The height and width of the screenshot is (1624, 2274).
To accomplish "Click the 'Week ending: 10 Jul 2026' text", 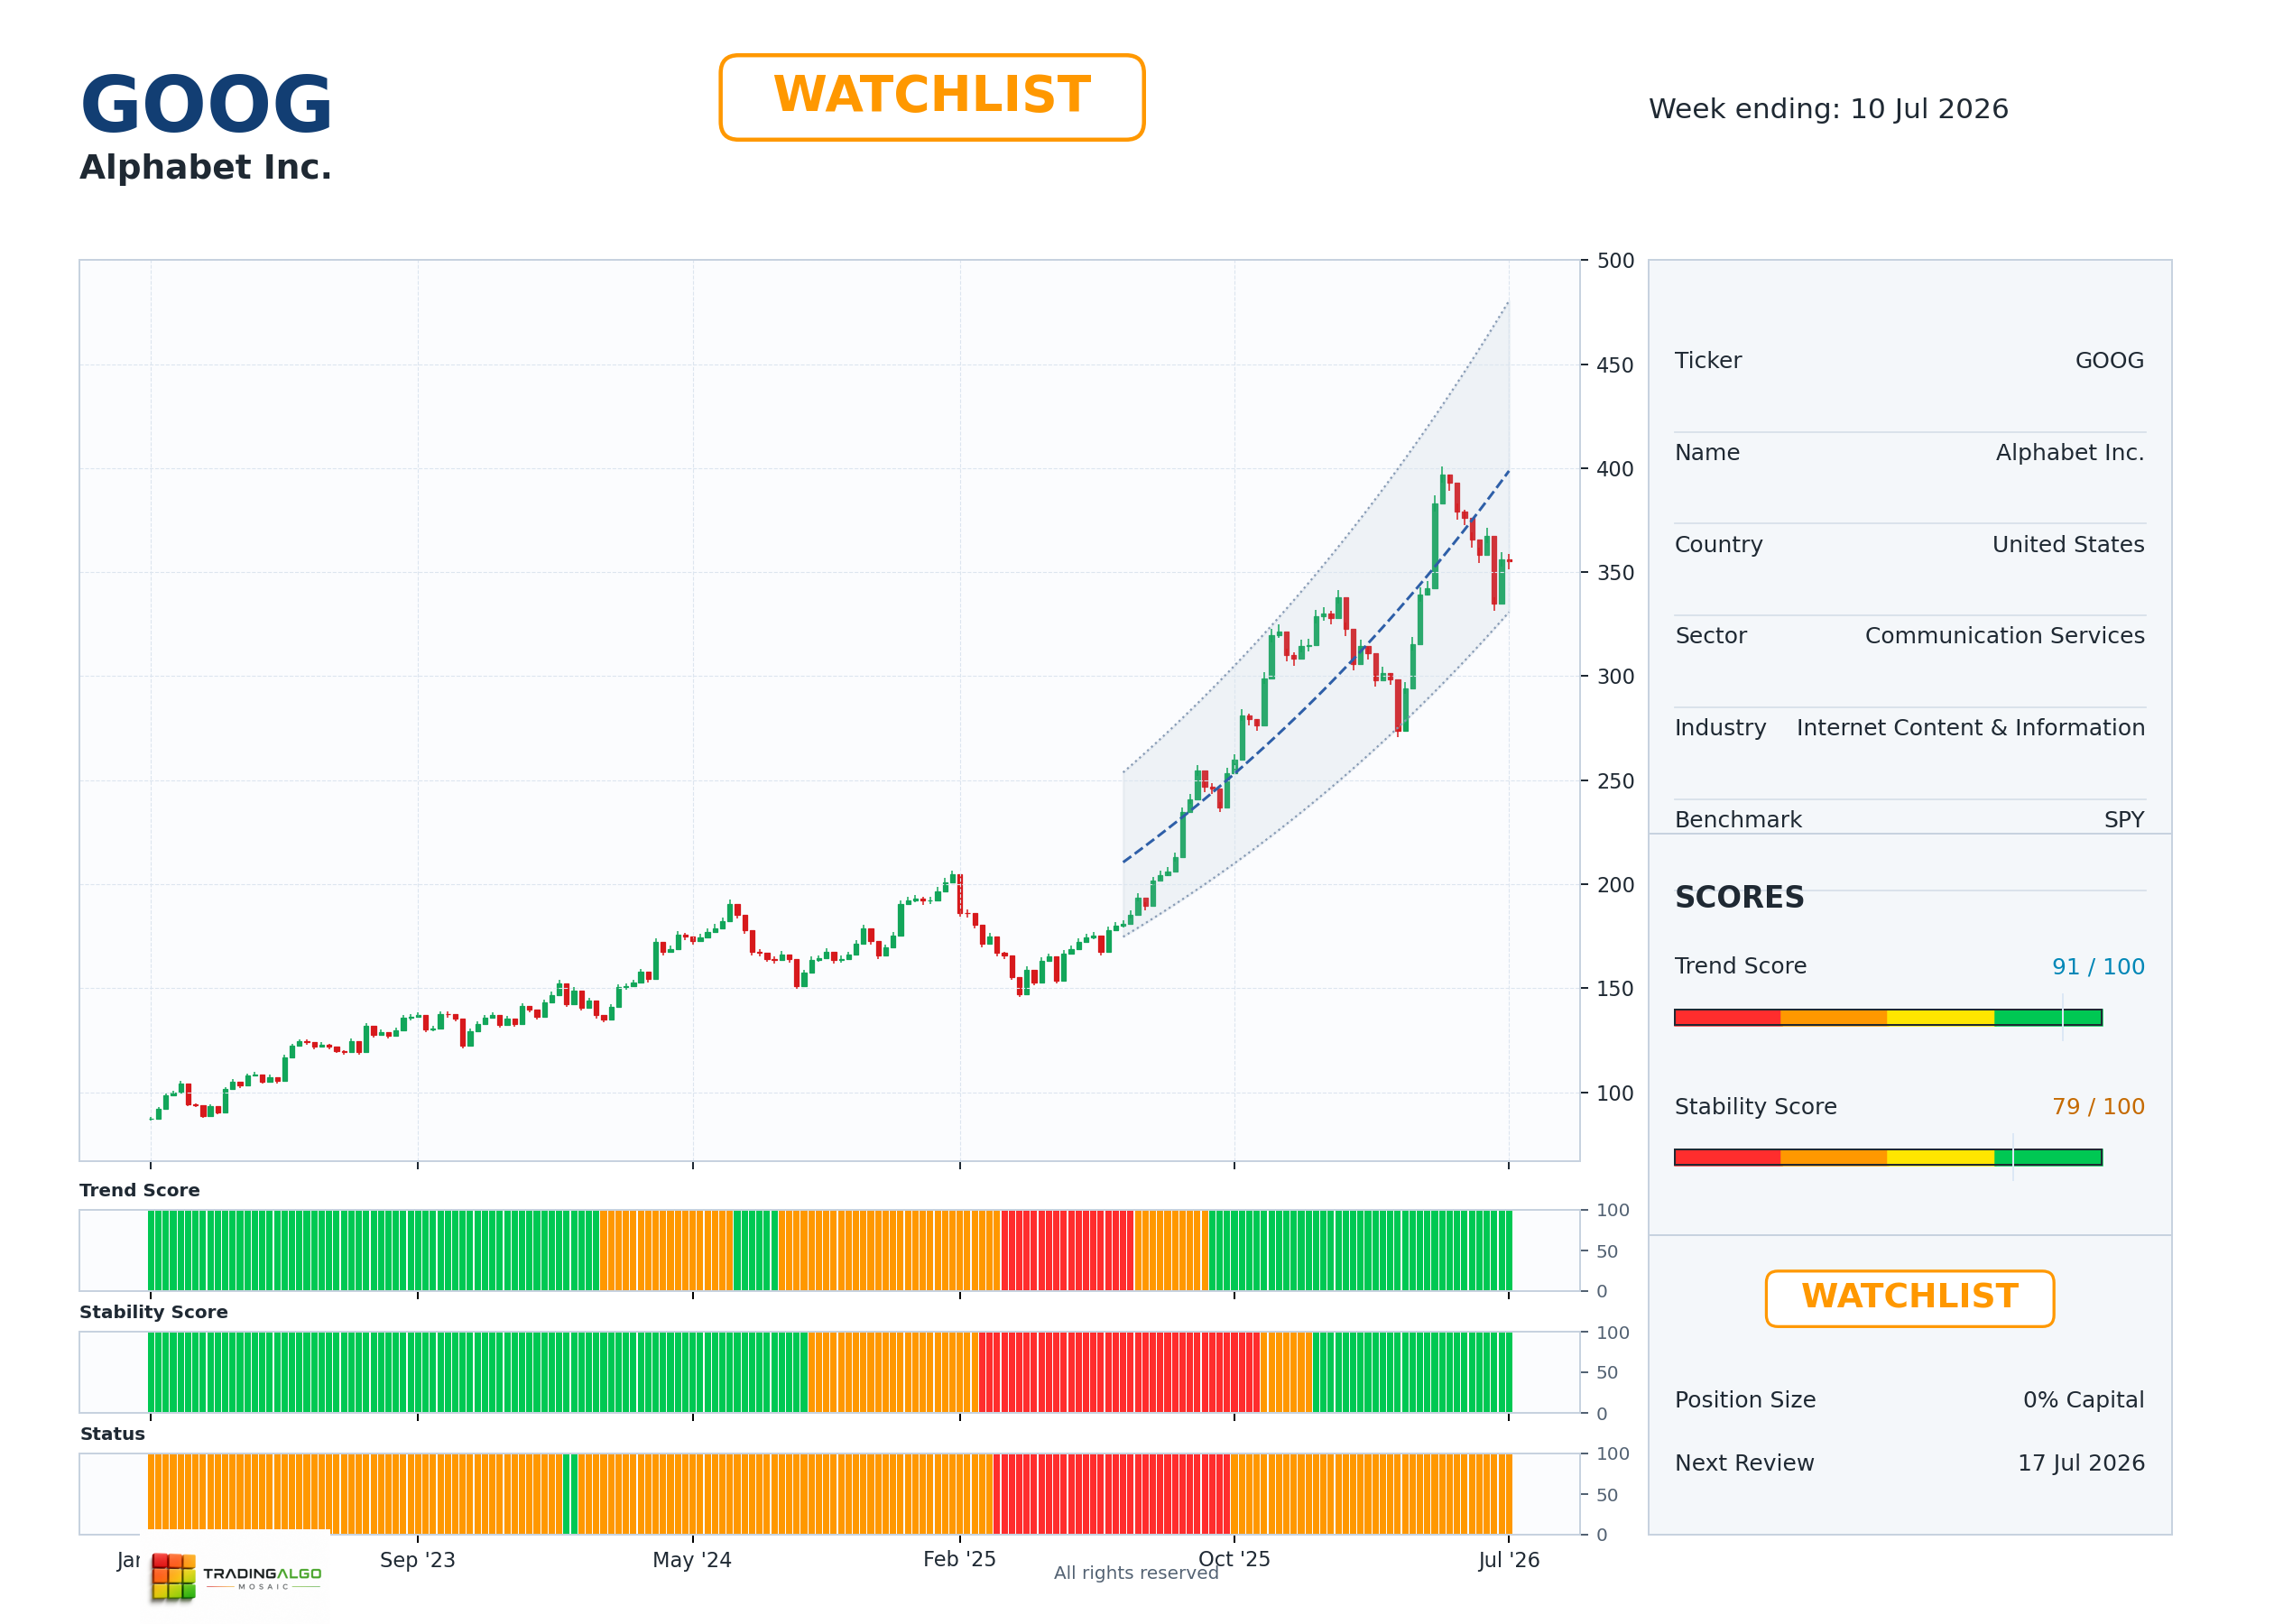I will click(x=1828, y=109).
